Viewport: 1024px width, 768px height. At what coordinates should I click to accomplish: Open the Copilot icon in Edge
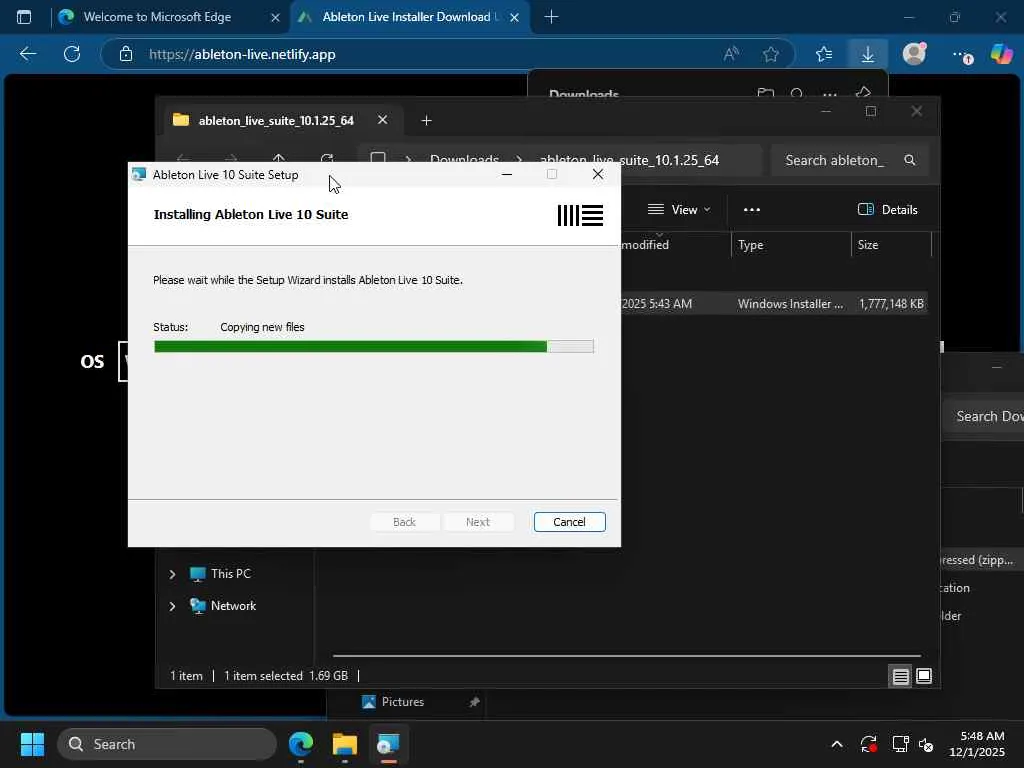coord(1001,54)
